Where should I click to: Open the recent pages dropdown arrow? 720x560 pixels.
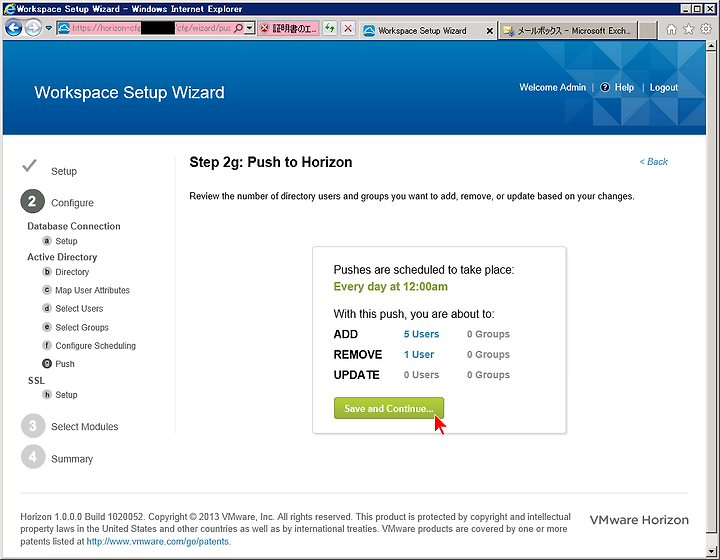coord(48,28)
